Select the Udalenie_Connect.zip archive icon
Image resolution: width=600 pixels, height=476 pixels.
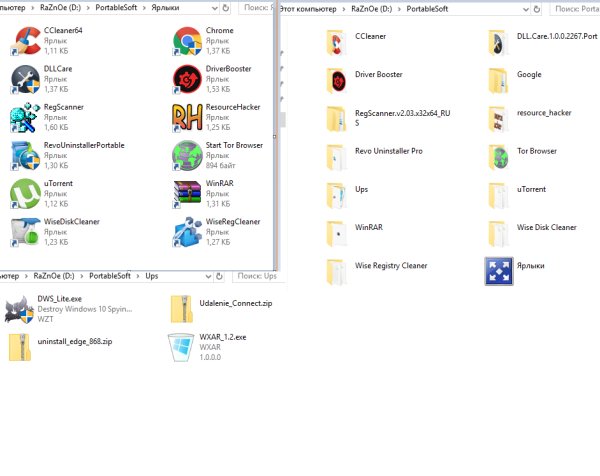(x=181, y=309)
